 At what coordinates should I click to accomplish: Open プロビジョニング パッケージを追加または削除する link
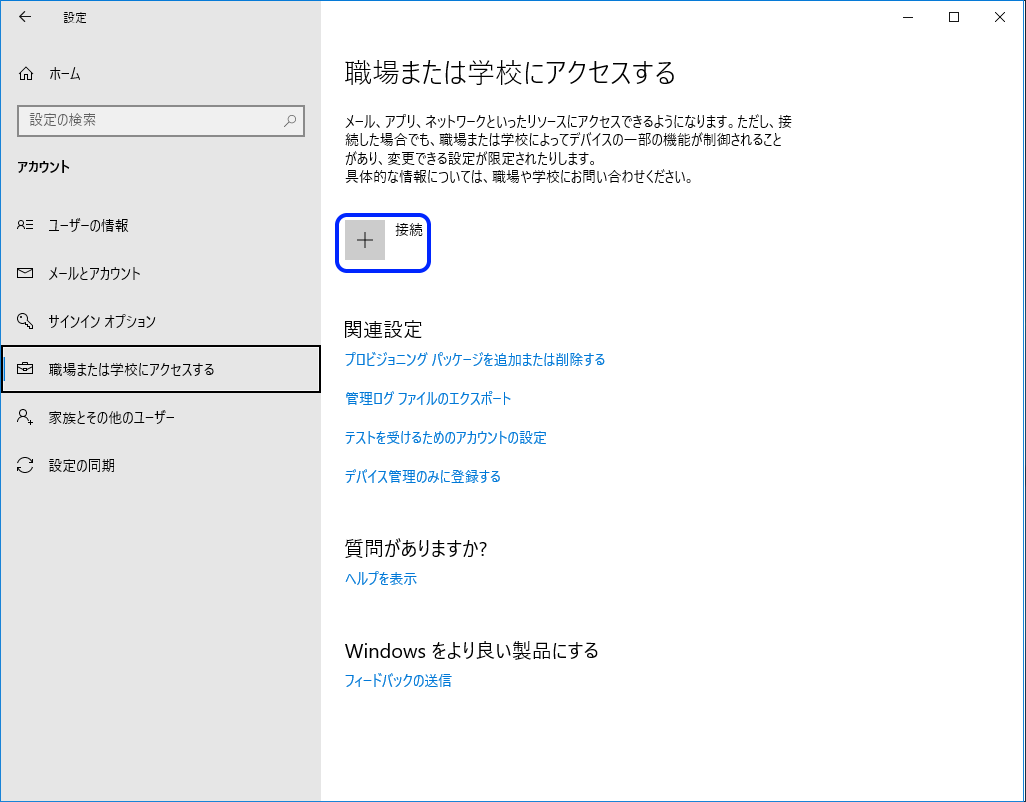click(475, 360)
